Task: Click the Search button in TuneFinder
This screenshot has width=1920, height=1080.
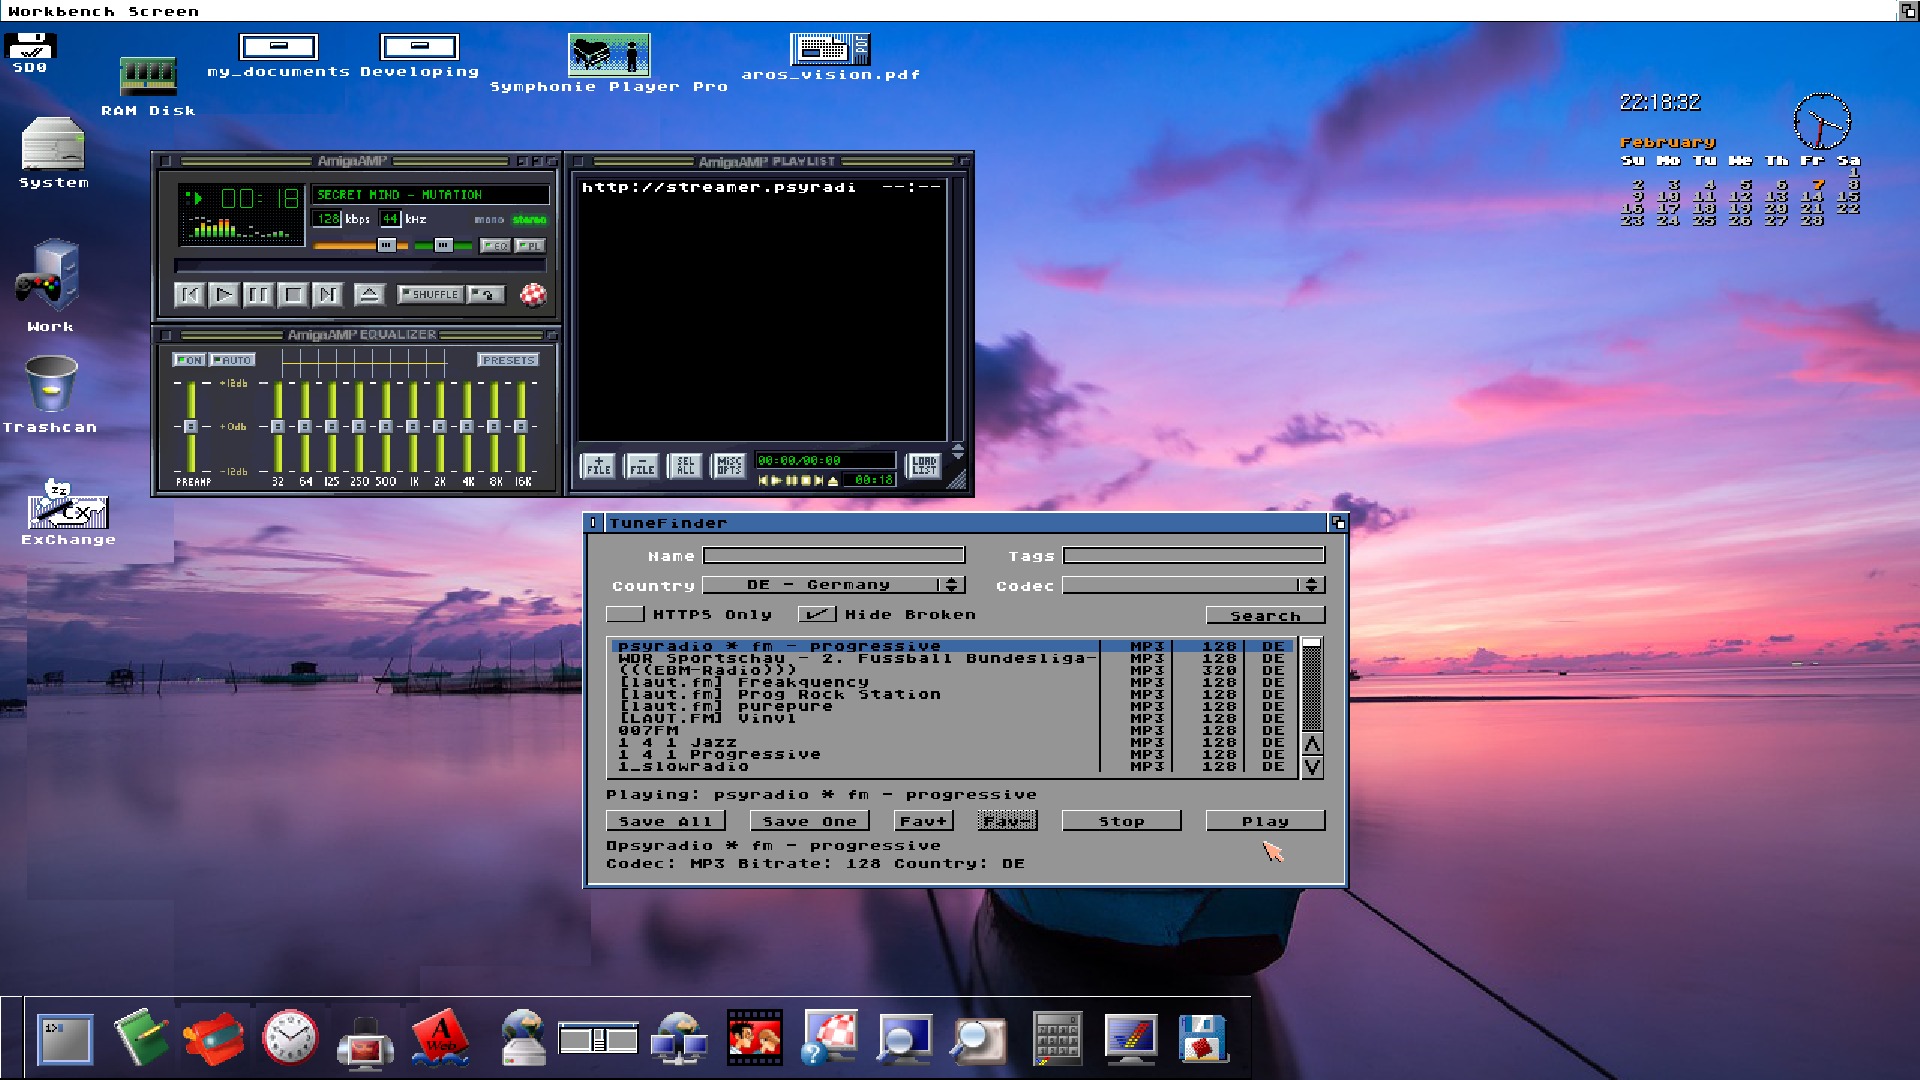Action: 1264,615
